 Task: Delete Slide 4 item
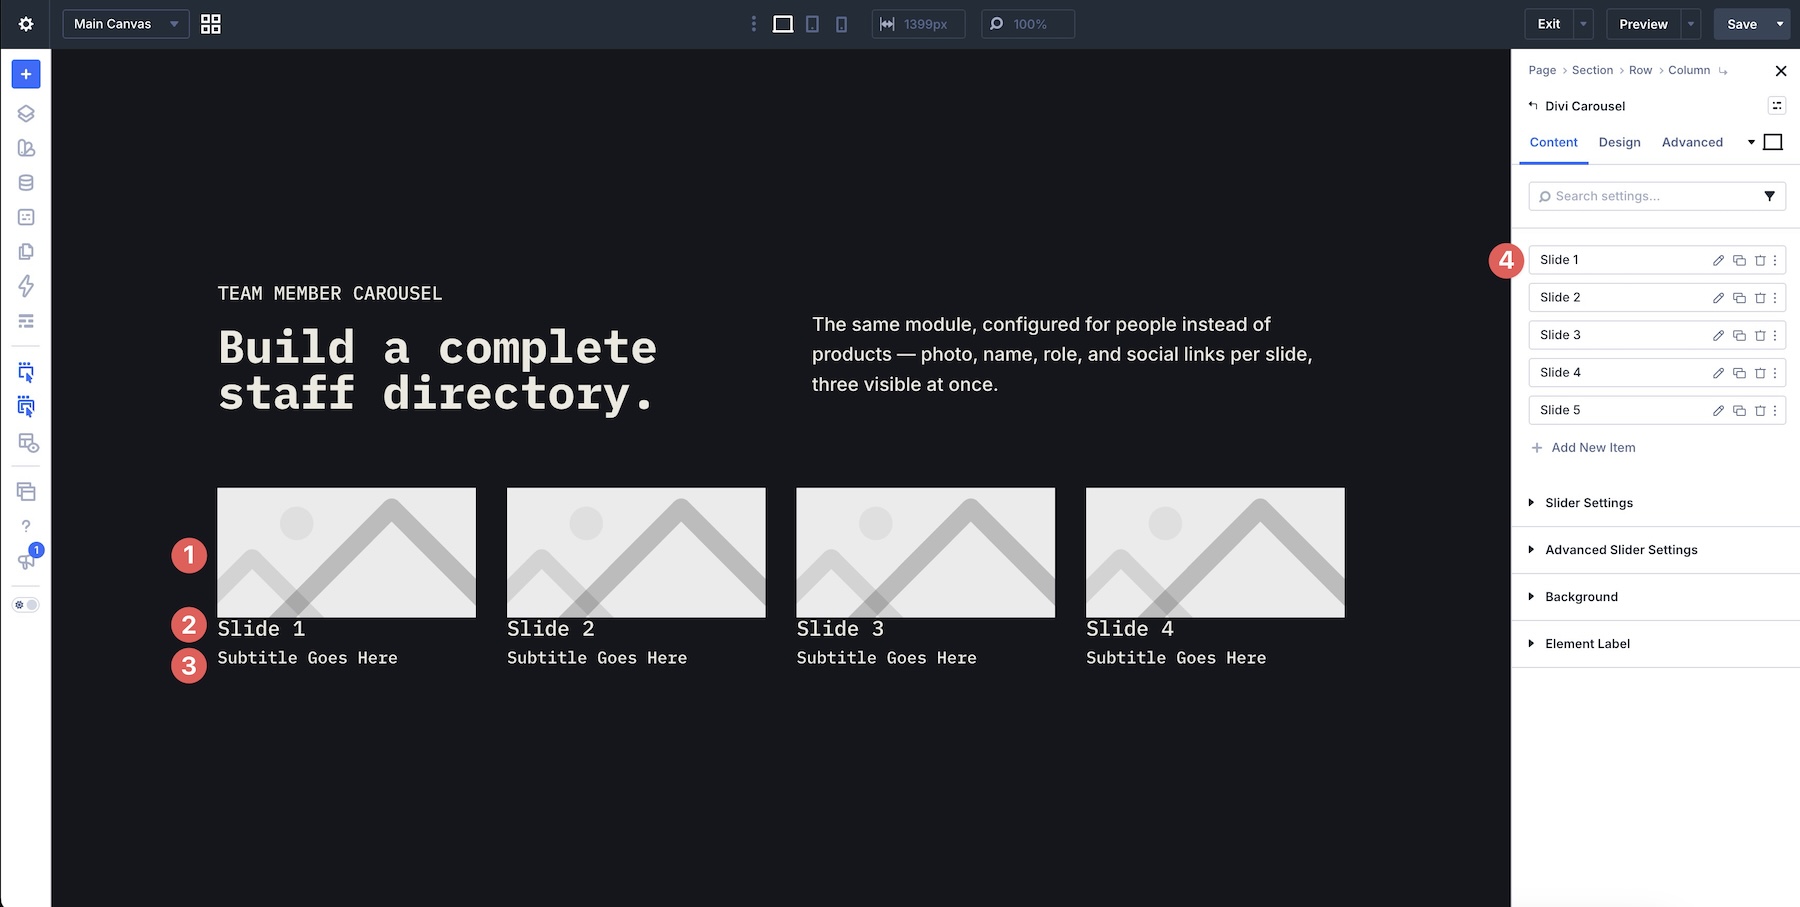(1760, 373)
